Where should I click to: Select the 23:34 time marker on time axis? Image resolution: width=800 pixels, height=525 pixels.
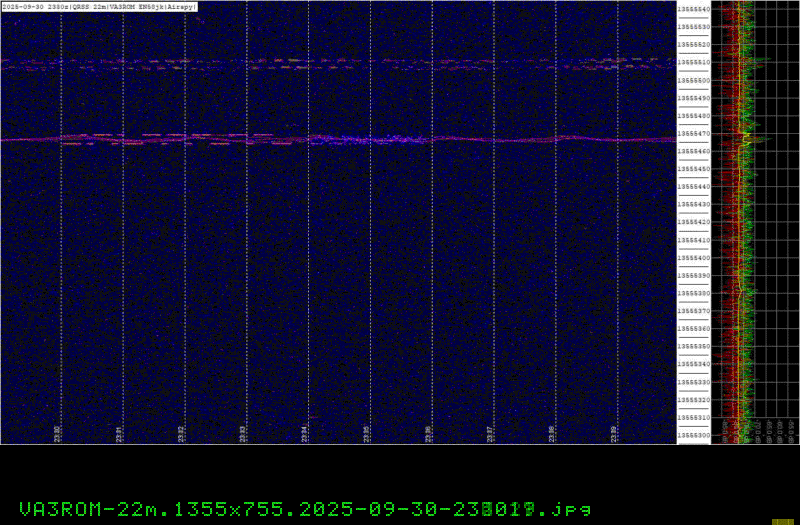tap(305, 433)
